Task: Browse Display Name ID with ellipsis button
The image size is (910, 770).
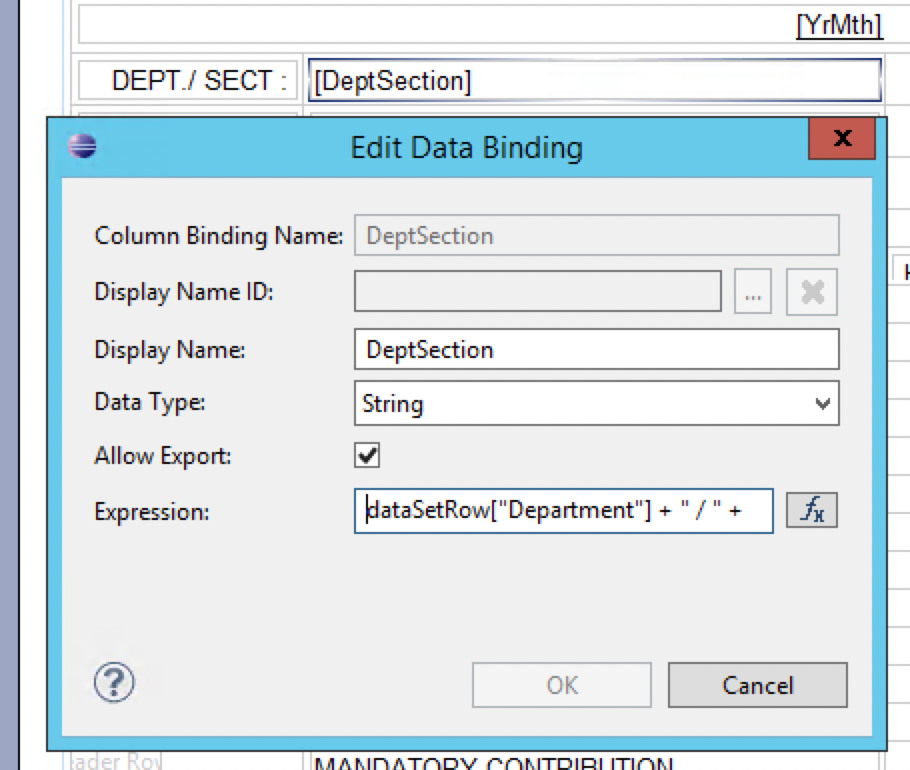Action: point(753,293)
